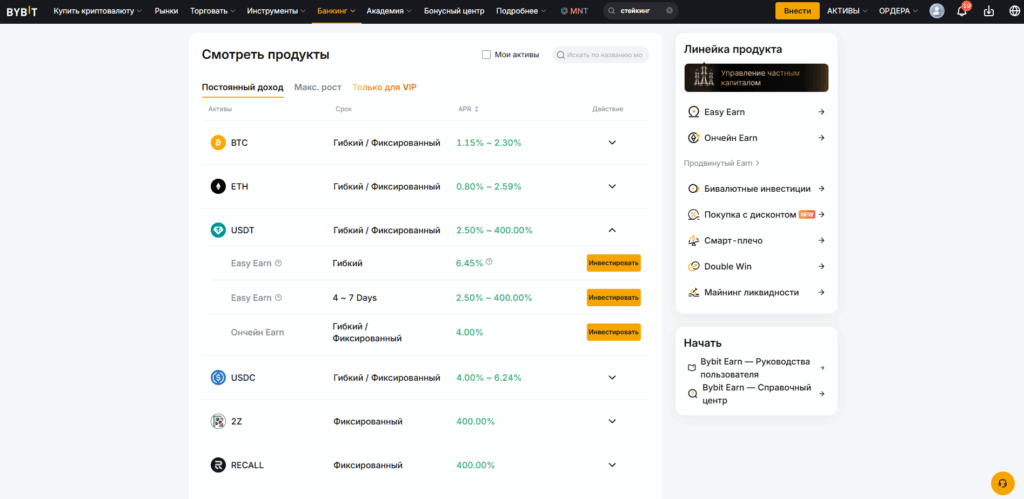Click "Инвестировать" for flexible Easy Earn

[613, 263]
